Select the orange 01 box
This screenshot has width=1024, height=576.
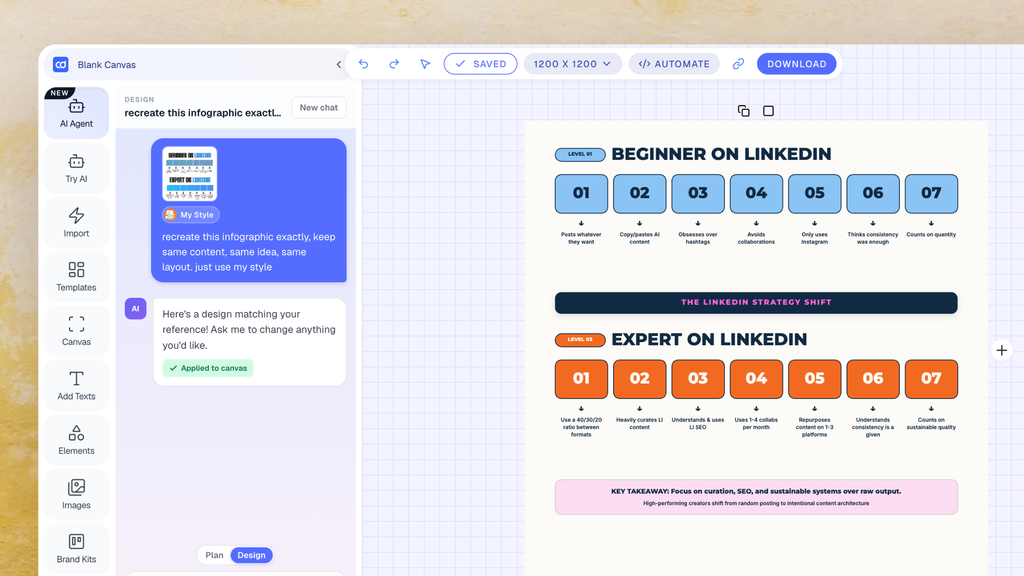click(581, 379)
